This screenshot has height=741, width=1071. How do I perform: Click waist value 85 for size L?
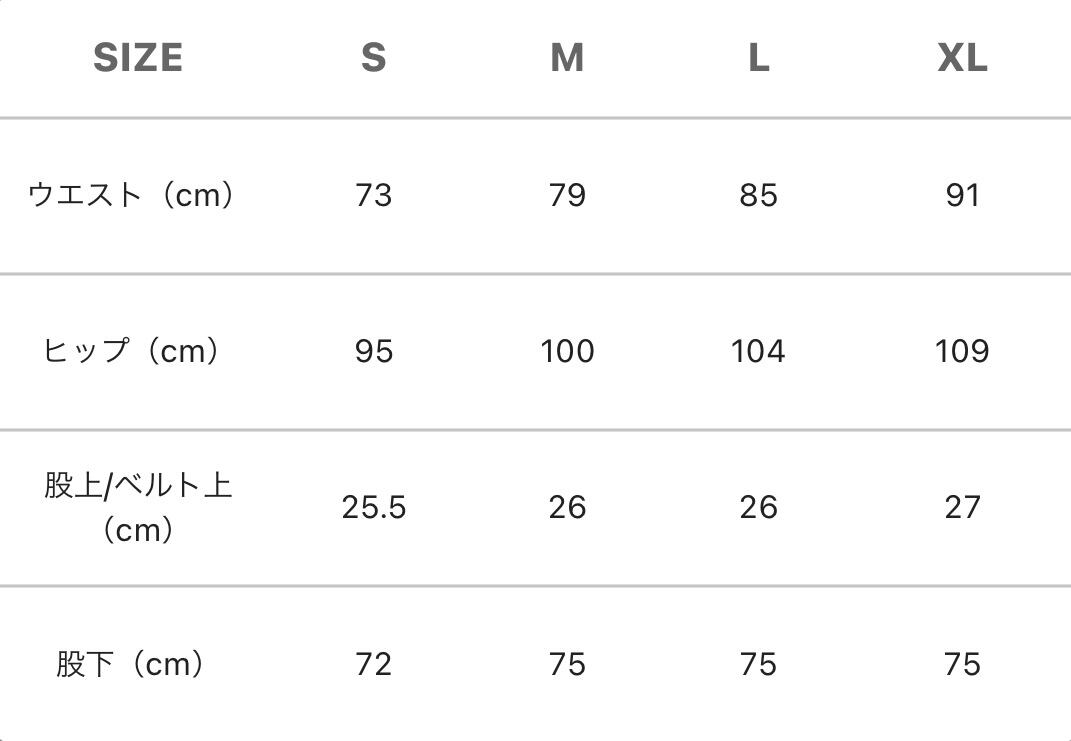coord(759,195)
